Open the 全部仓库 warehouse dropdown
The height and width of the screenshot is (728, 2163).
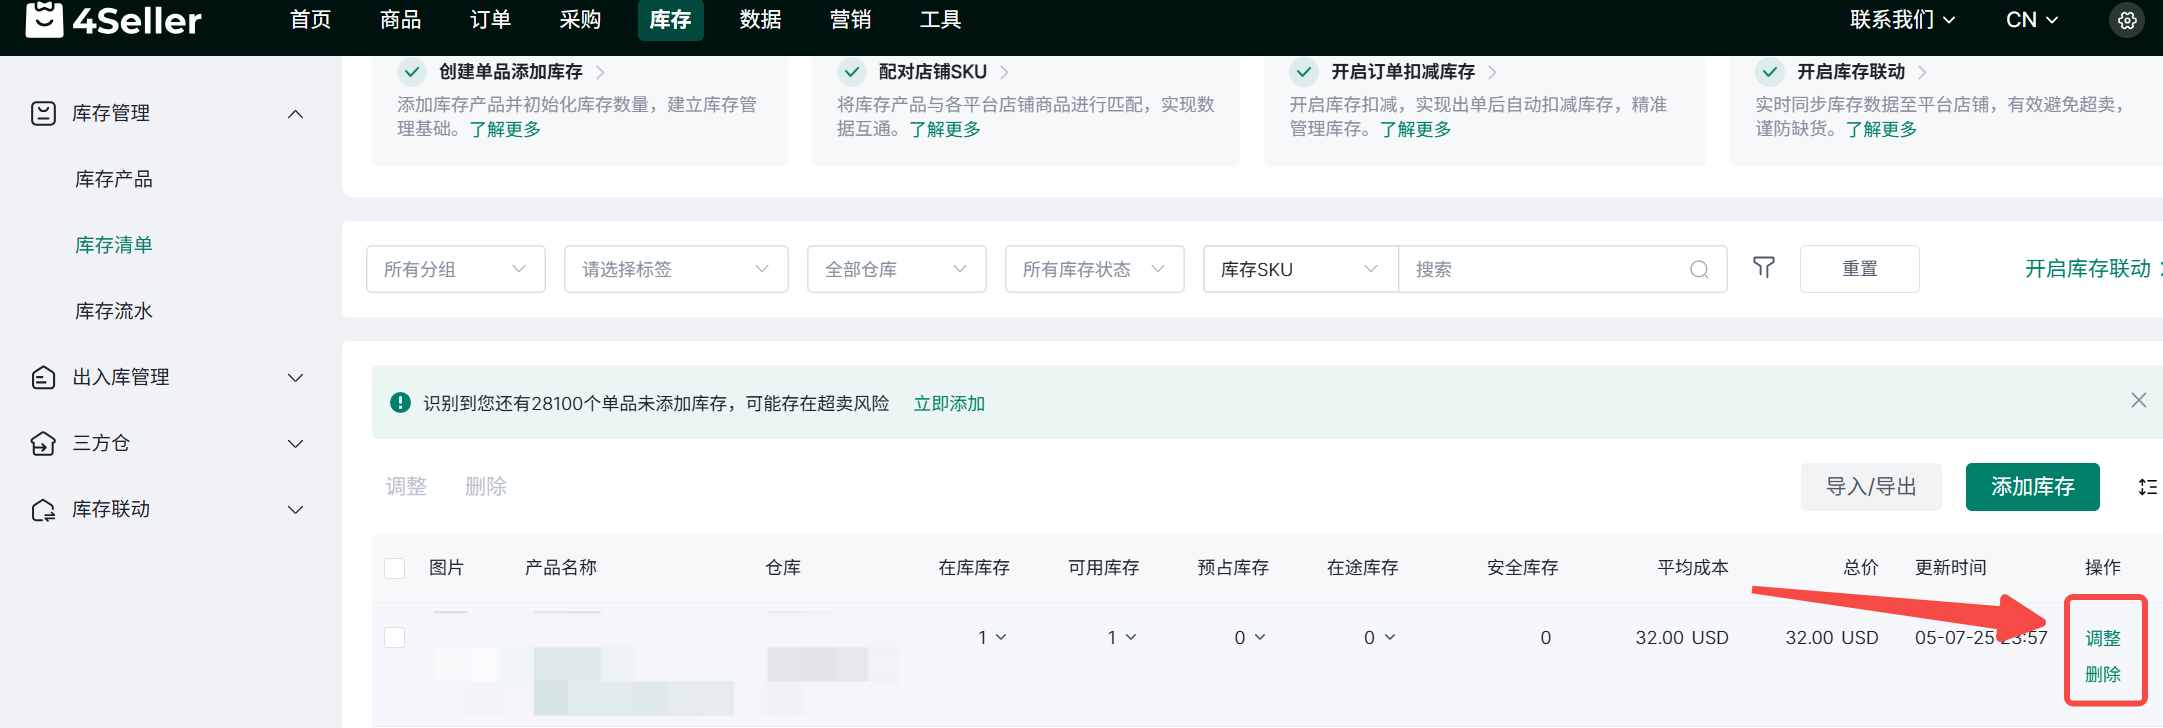pos(896,269)
